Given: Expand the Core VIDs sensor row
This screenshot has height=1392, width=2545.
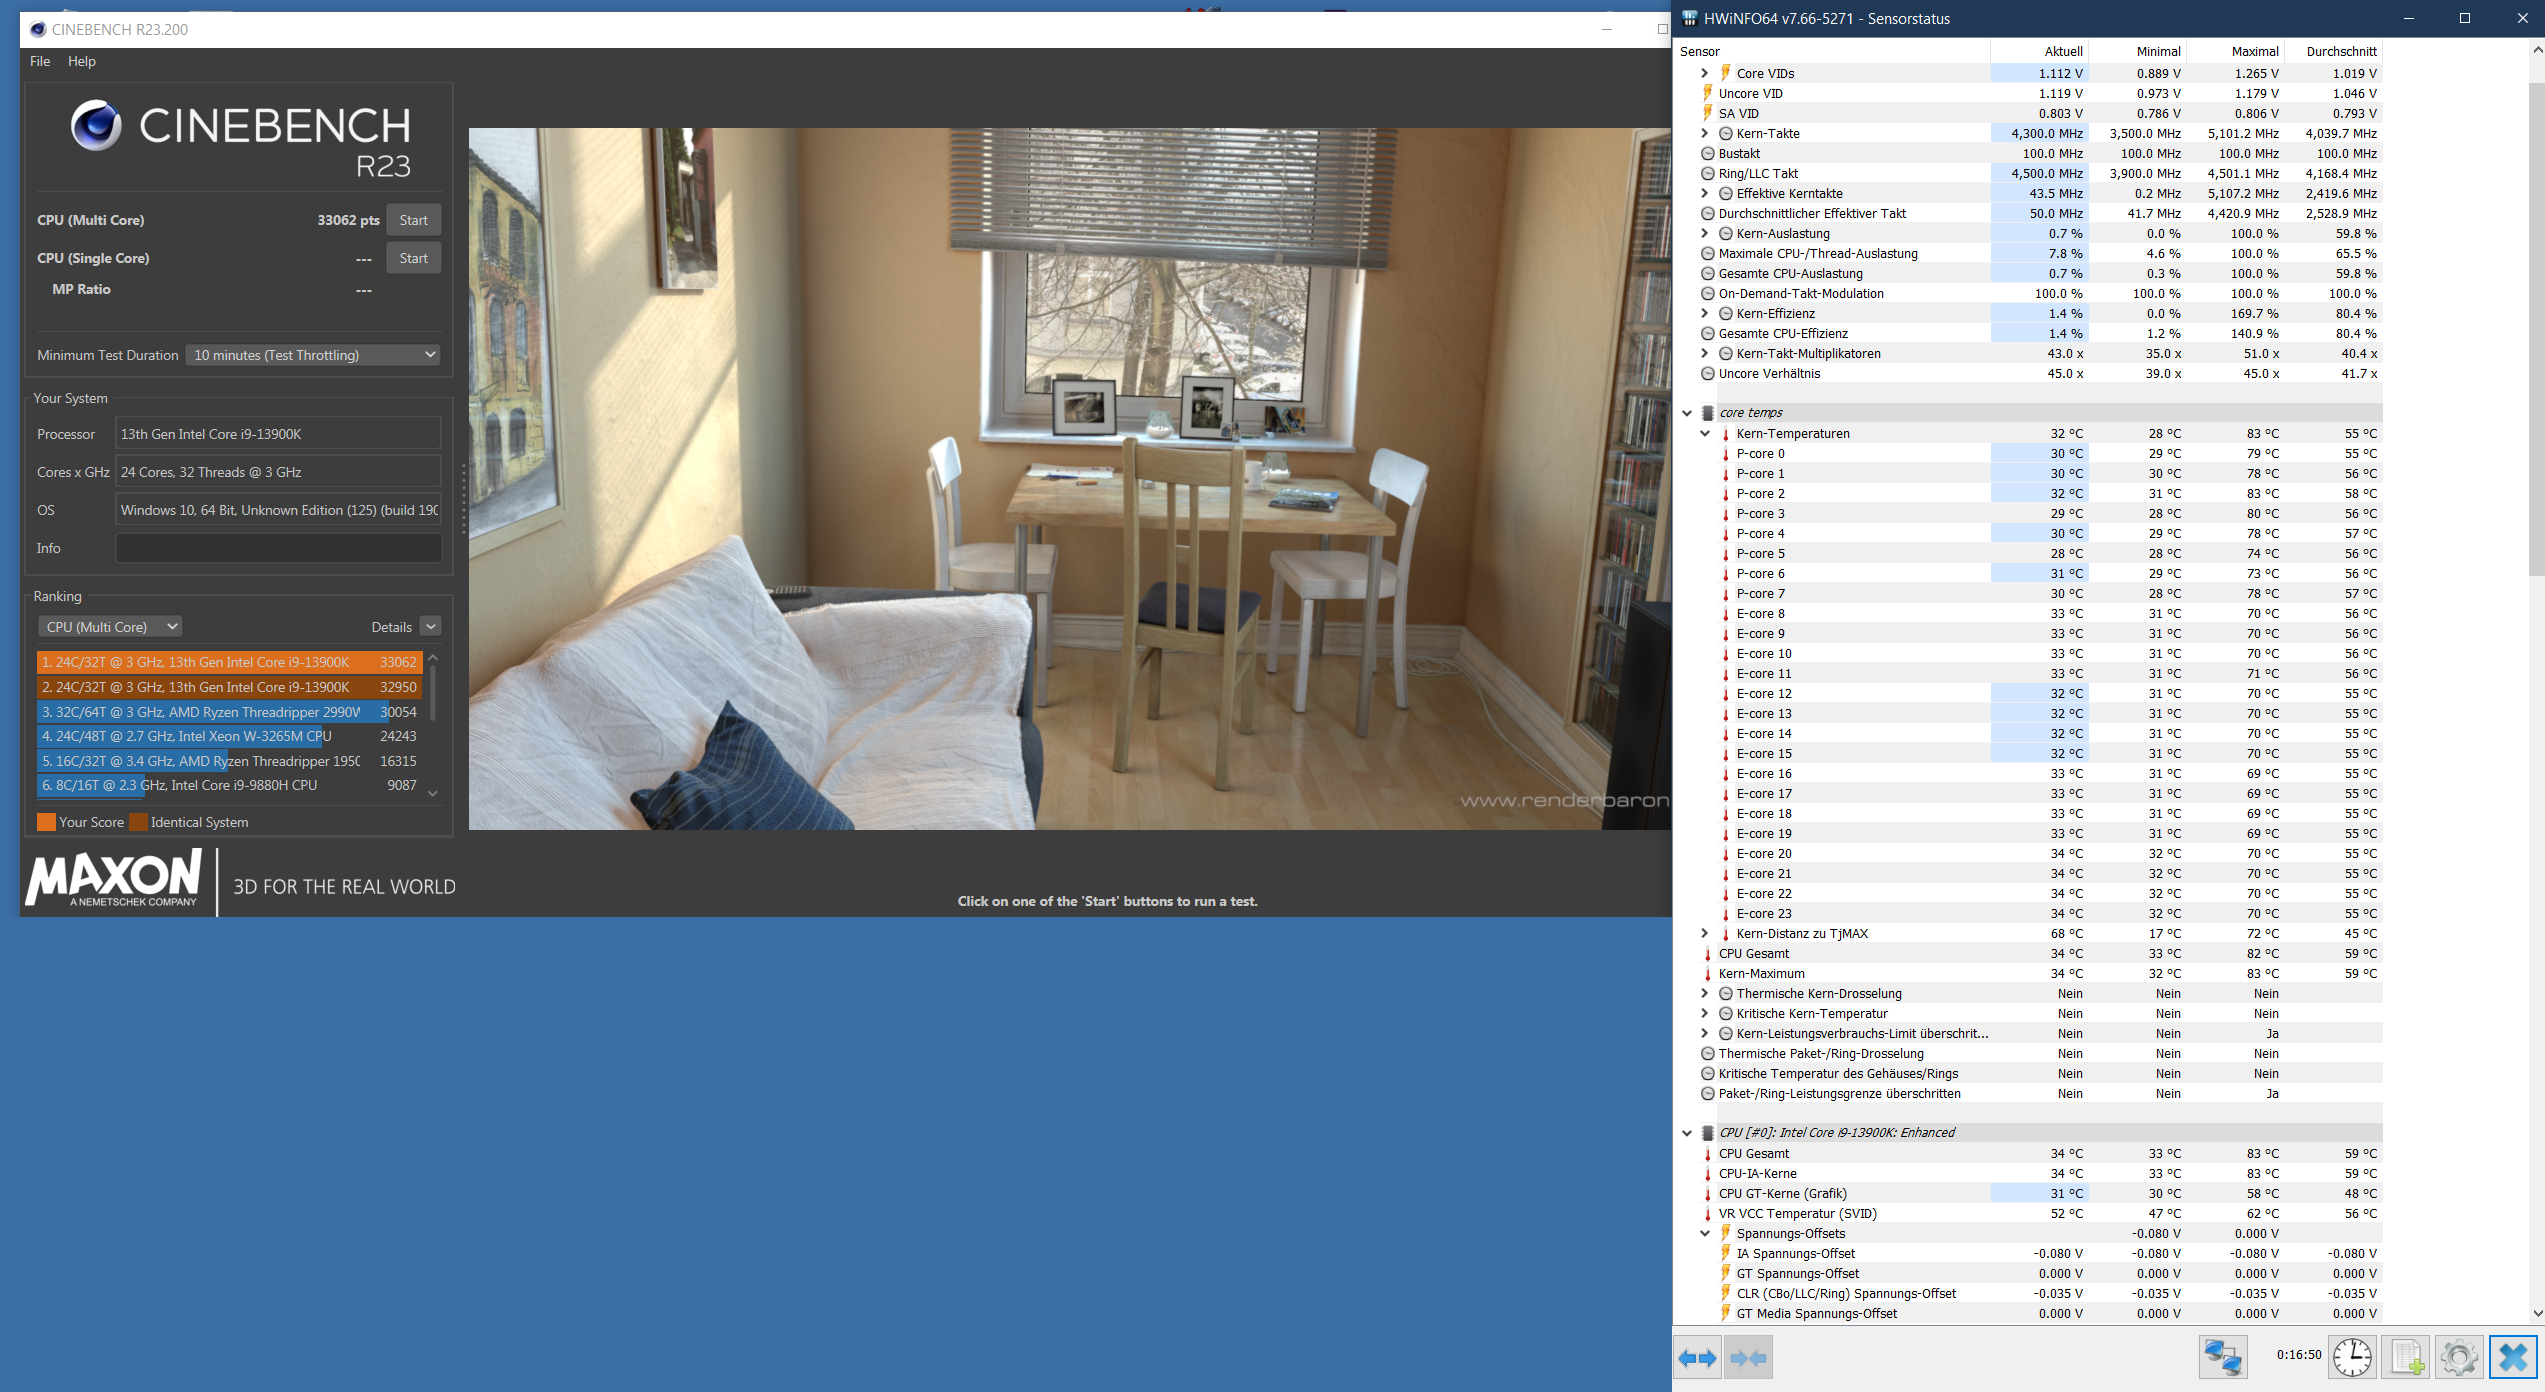Looking at the screenshot, I should (1705, 73).
